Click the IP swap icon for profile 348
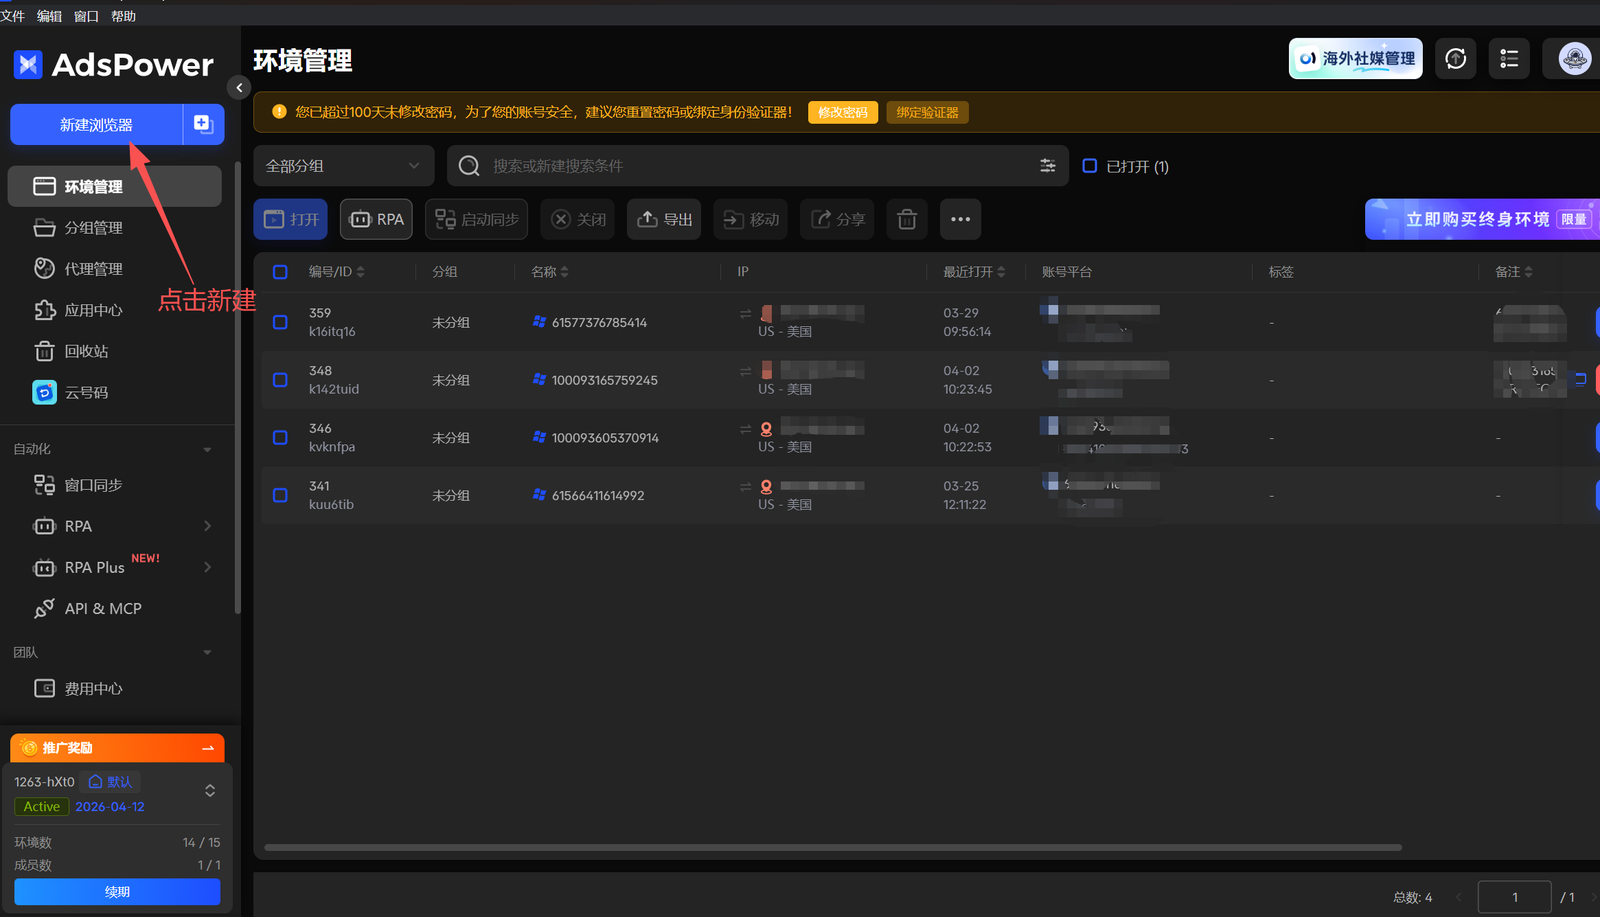1600x917 pixels. [745, 371]
